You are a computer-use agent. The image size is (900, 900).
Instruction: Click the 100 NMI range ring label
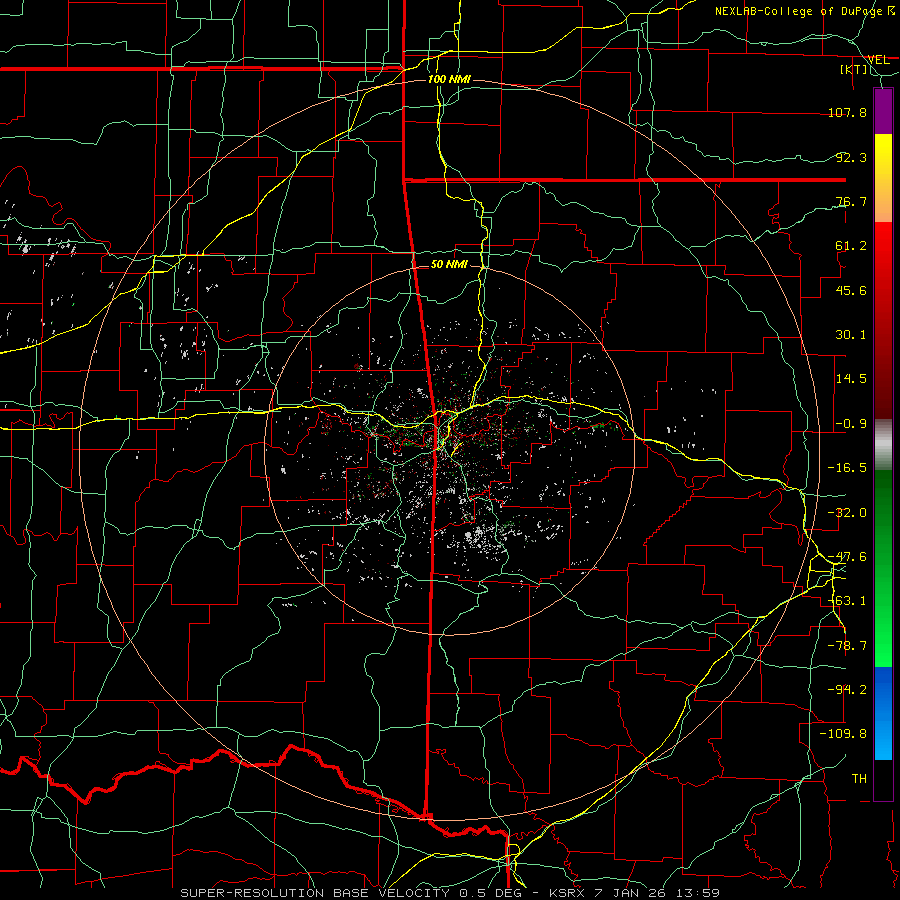click(449, 79)
